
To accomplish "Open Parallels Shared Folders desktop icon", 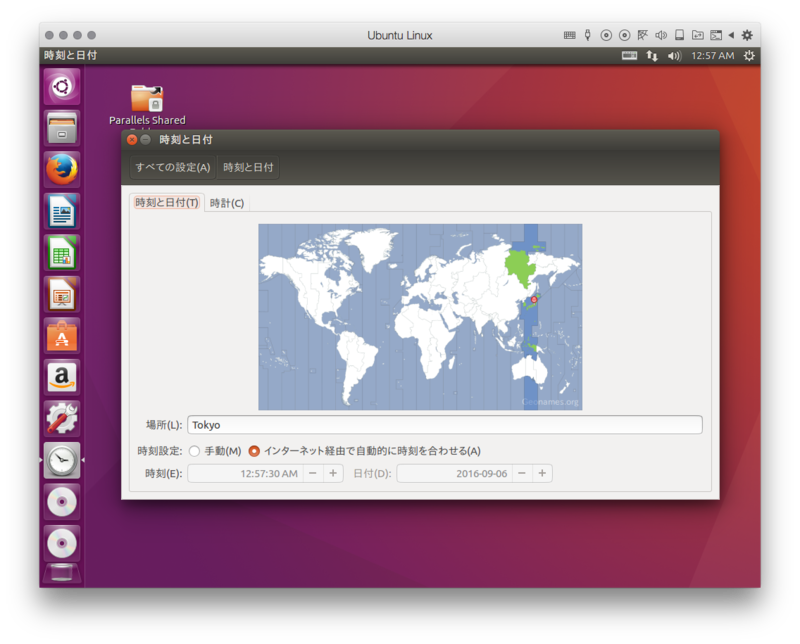I will coord(147,105).
